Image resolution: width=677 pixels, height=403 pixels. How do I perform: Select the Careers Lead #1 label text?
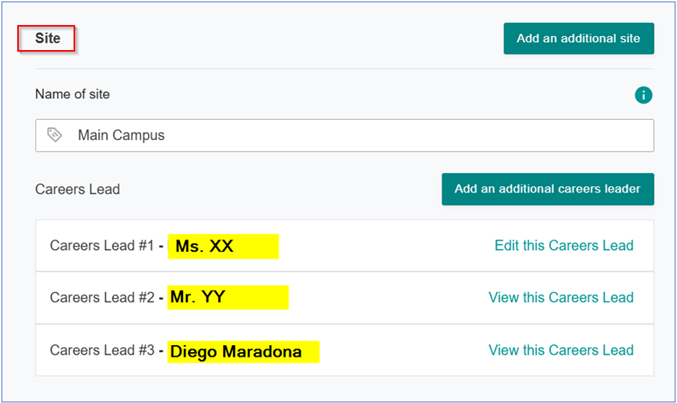click(x=102, y=245)
